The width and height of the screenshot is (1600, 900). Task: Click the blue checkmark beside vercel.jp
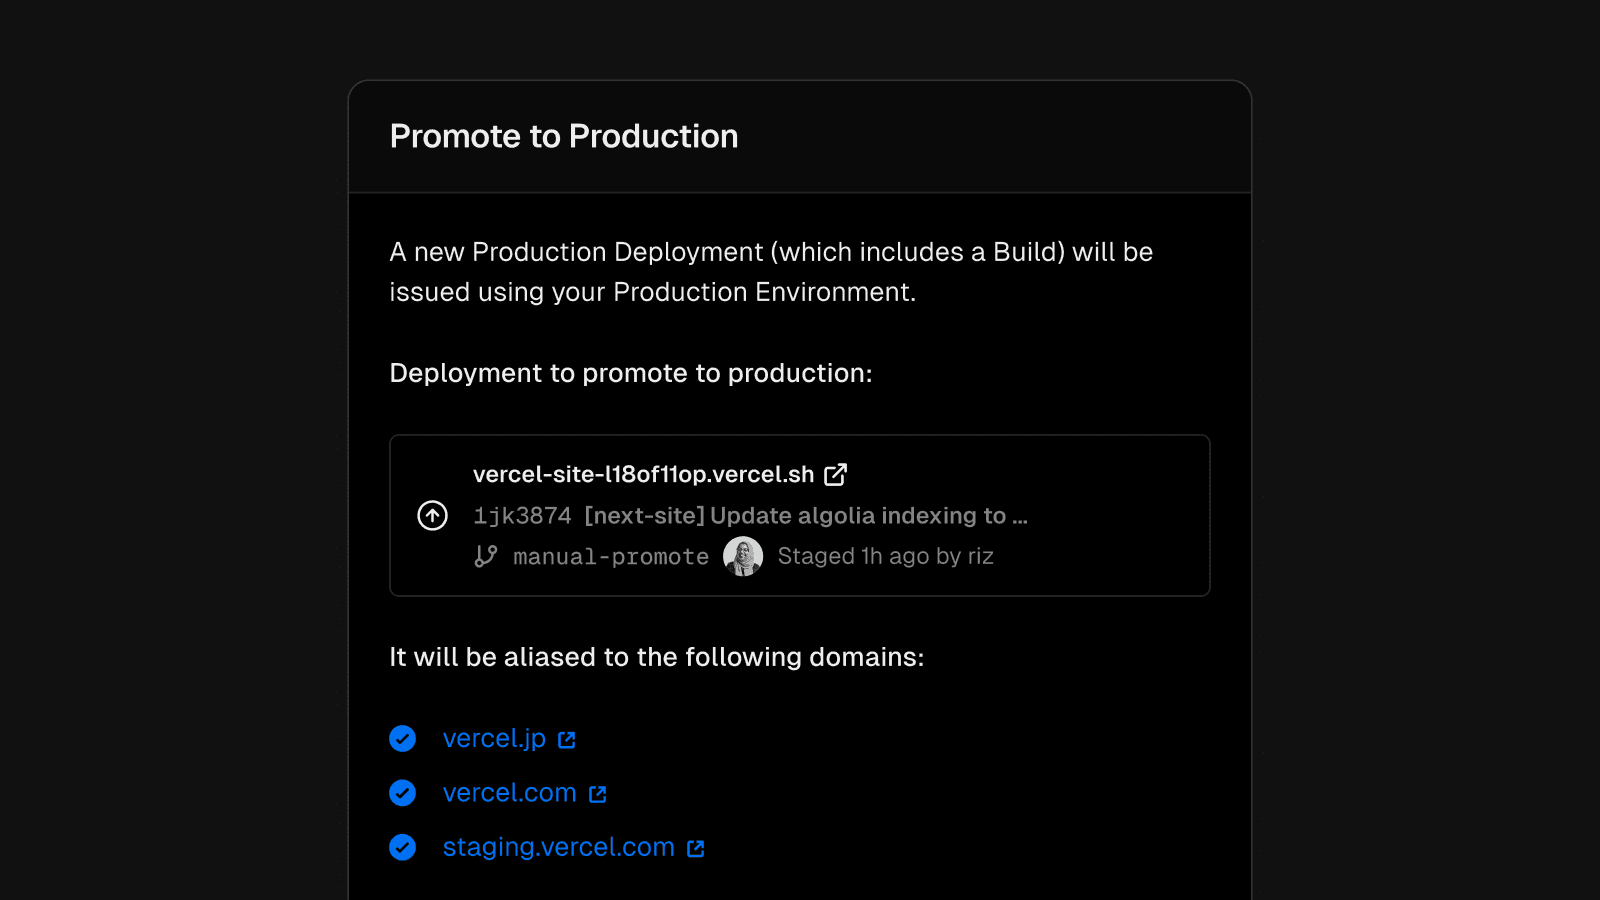coord(403,738)
